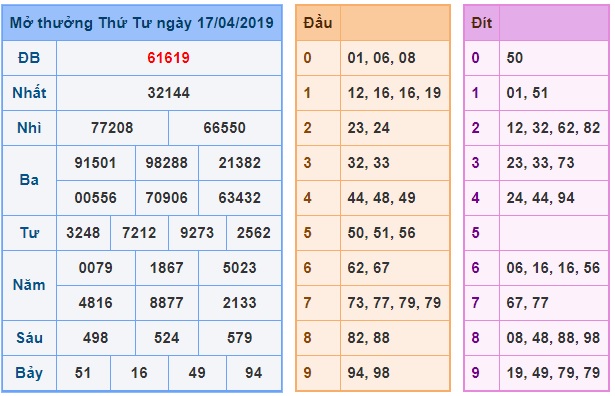
Task: Click the first prize number 32144
Action: 169,93
